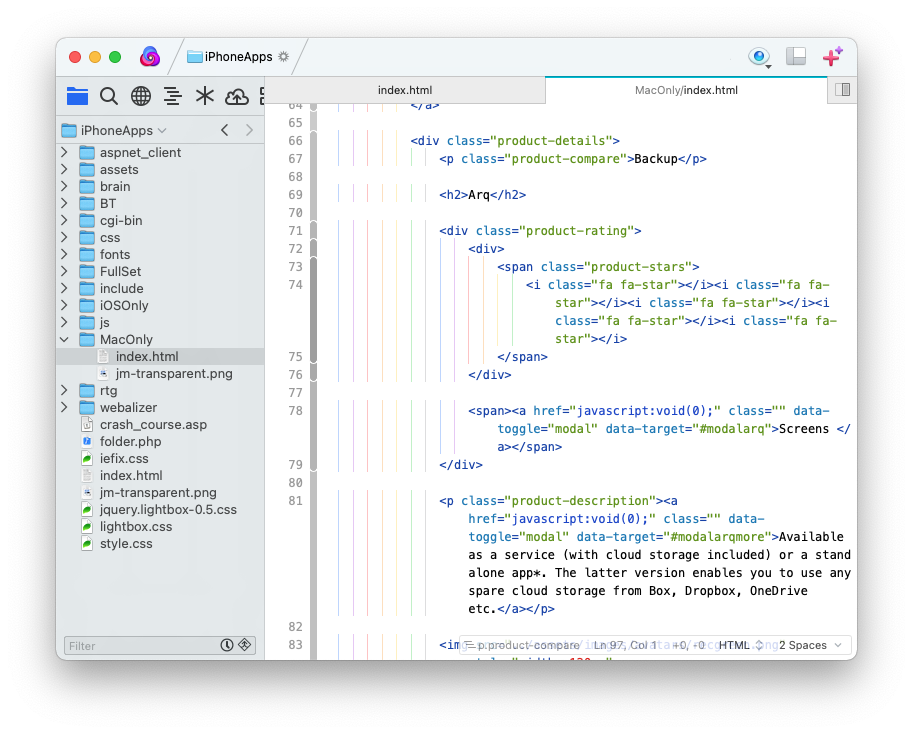
Task: Open the Remote globe sidebar icon
Action: pos(141,96)
